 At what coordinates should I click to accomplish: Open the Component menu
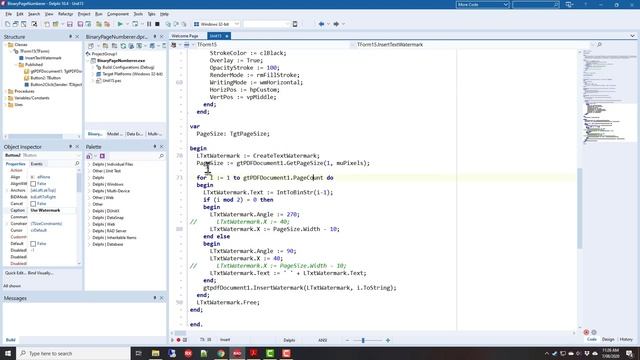pyautogui.click(x=118, y=14)
